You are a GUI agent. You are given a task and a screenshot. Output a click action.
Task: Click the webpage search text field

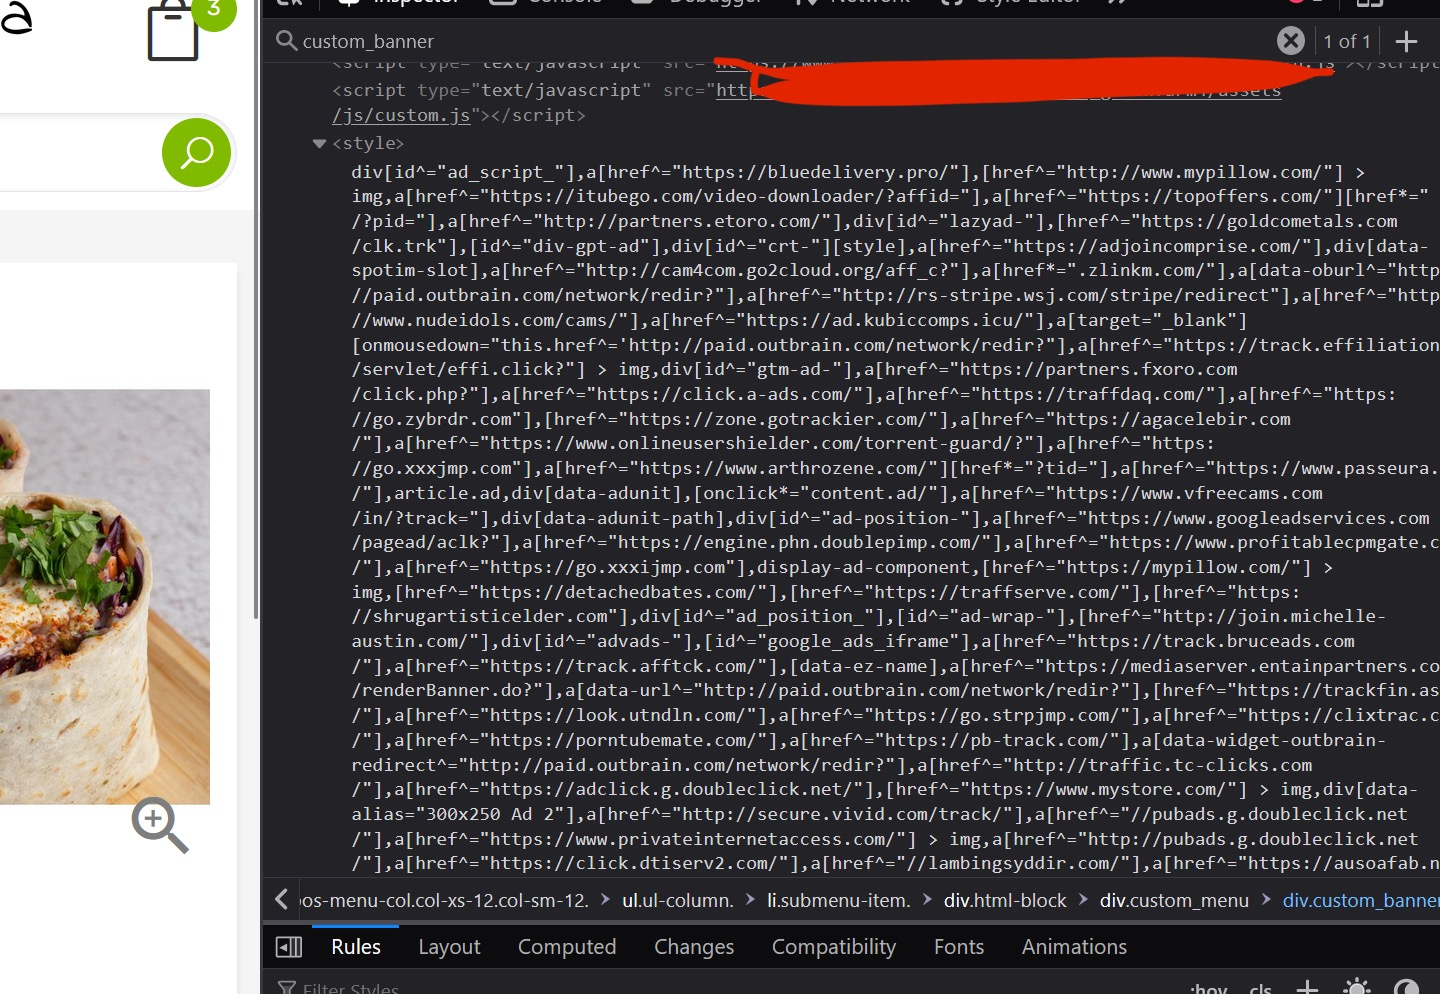click(80, 153)
